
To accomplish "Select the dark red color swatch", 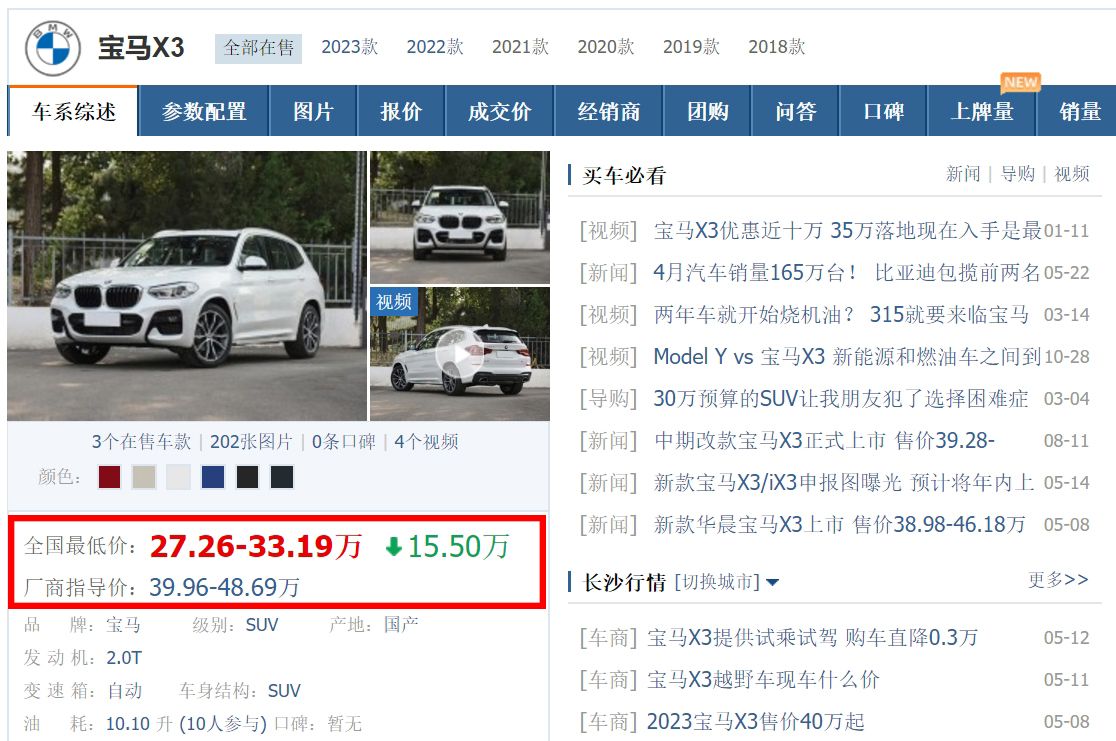I will pyautogui.click(x=109, y=477).
